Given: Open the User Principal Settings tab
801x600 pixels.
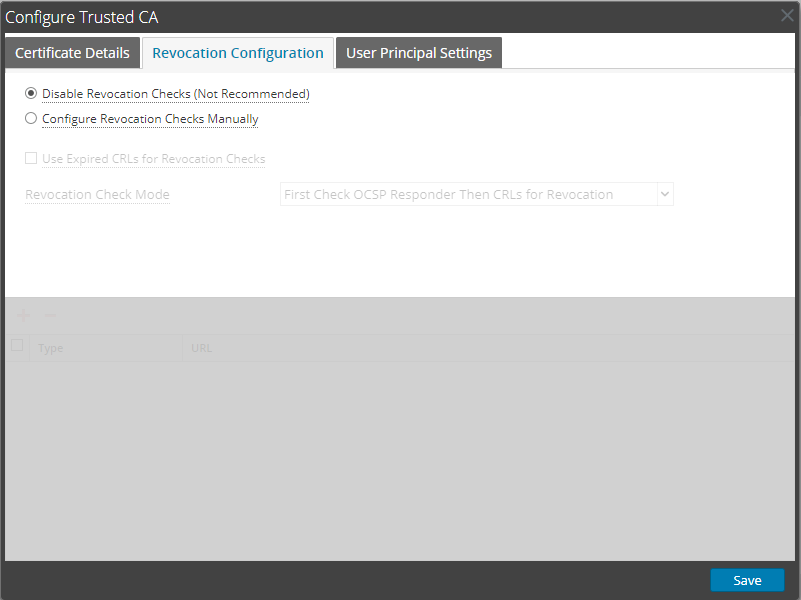Looking at the screenshot, I should coord(418,53).
